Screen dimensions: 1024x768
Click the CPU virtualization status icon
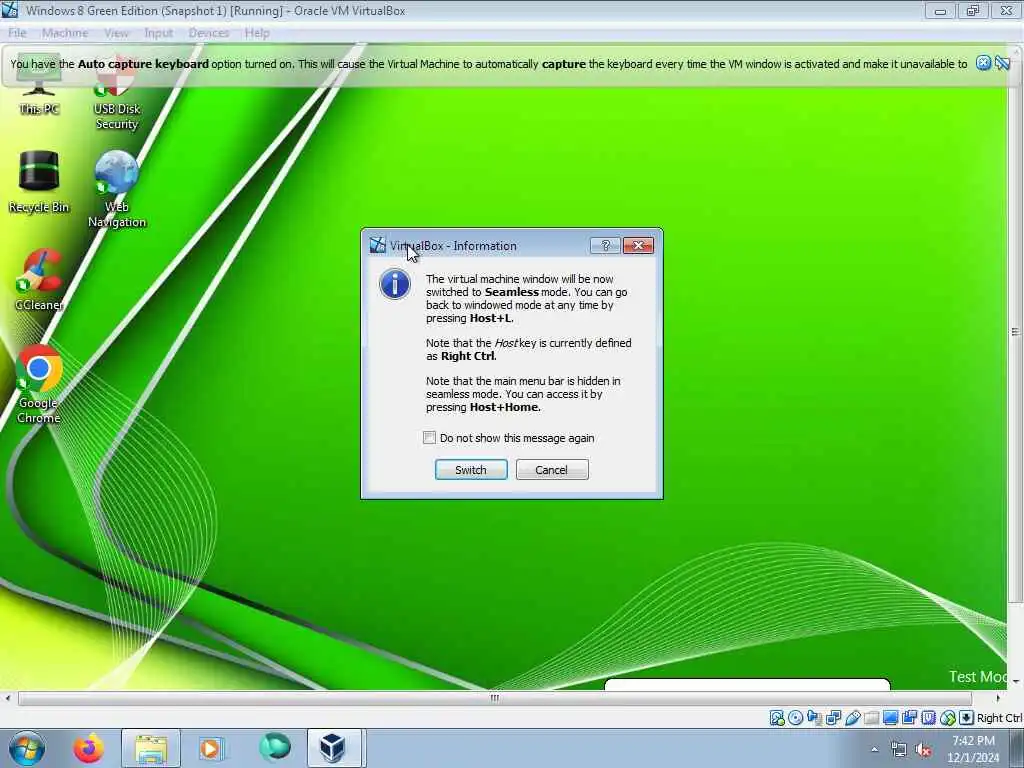click(x=928, y=718)
